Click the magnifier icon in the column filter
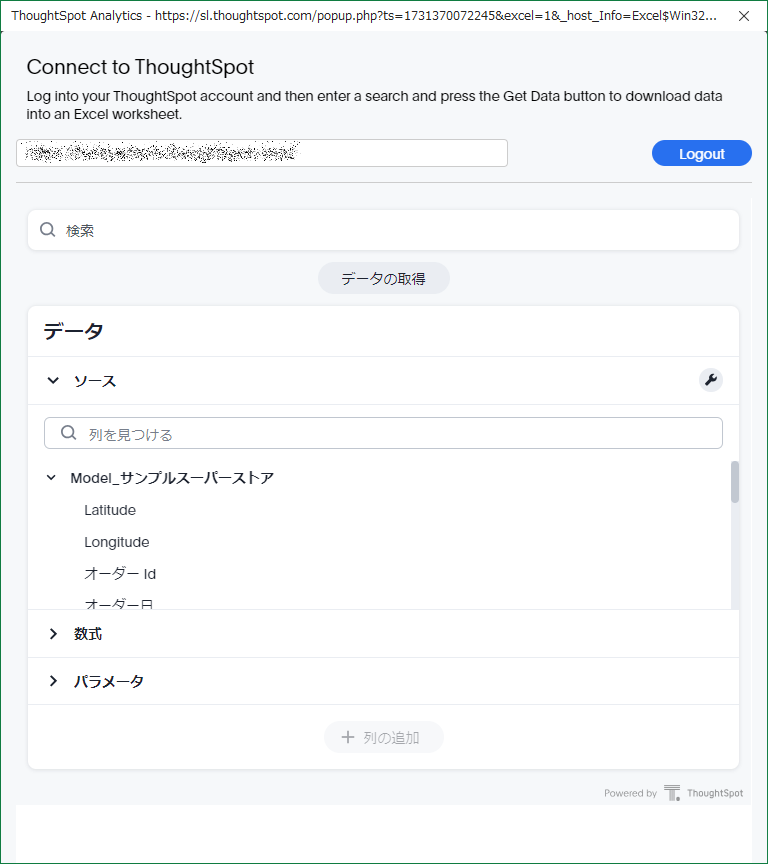768x864 pixels. (68, 433)
